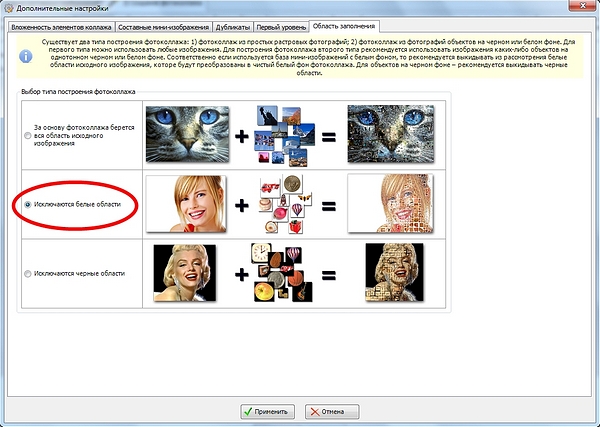Click the cat photo mosaic result image
The height and width of the screenshot is (427, 600).
pyautogui.click(x=391, y=134)
